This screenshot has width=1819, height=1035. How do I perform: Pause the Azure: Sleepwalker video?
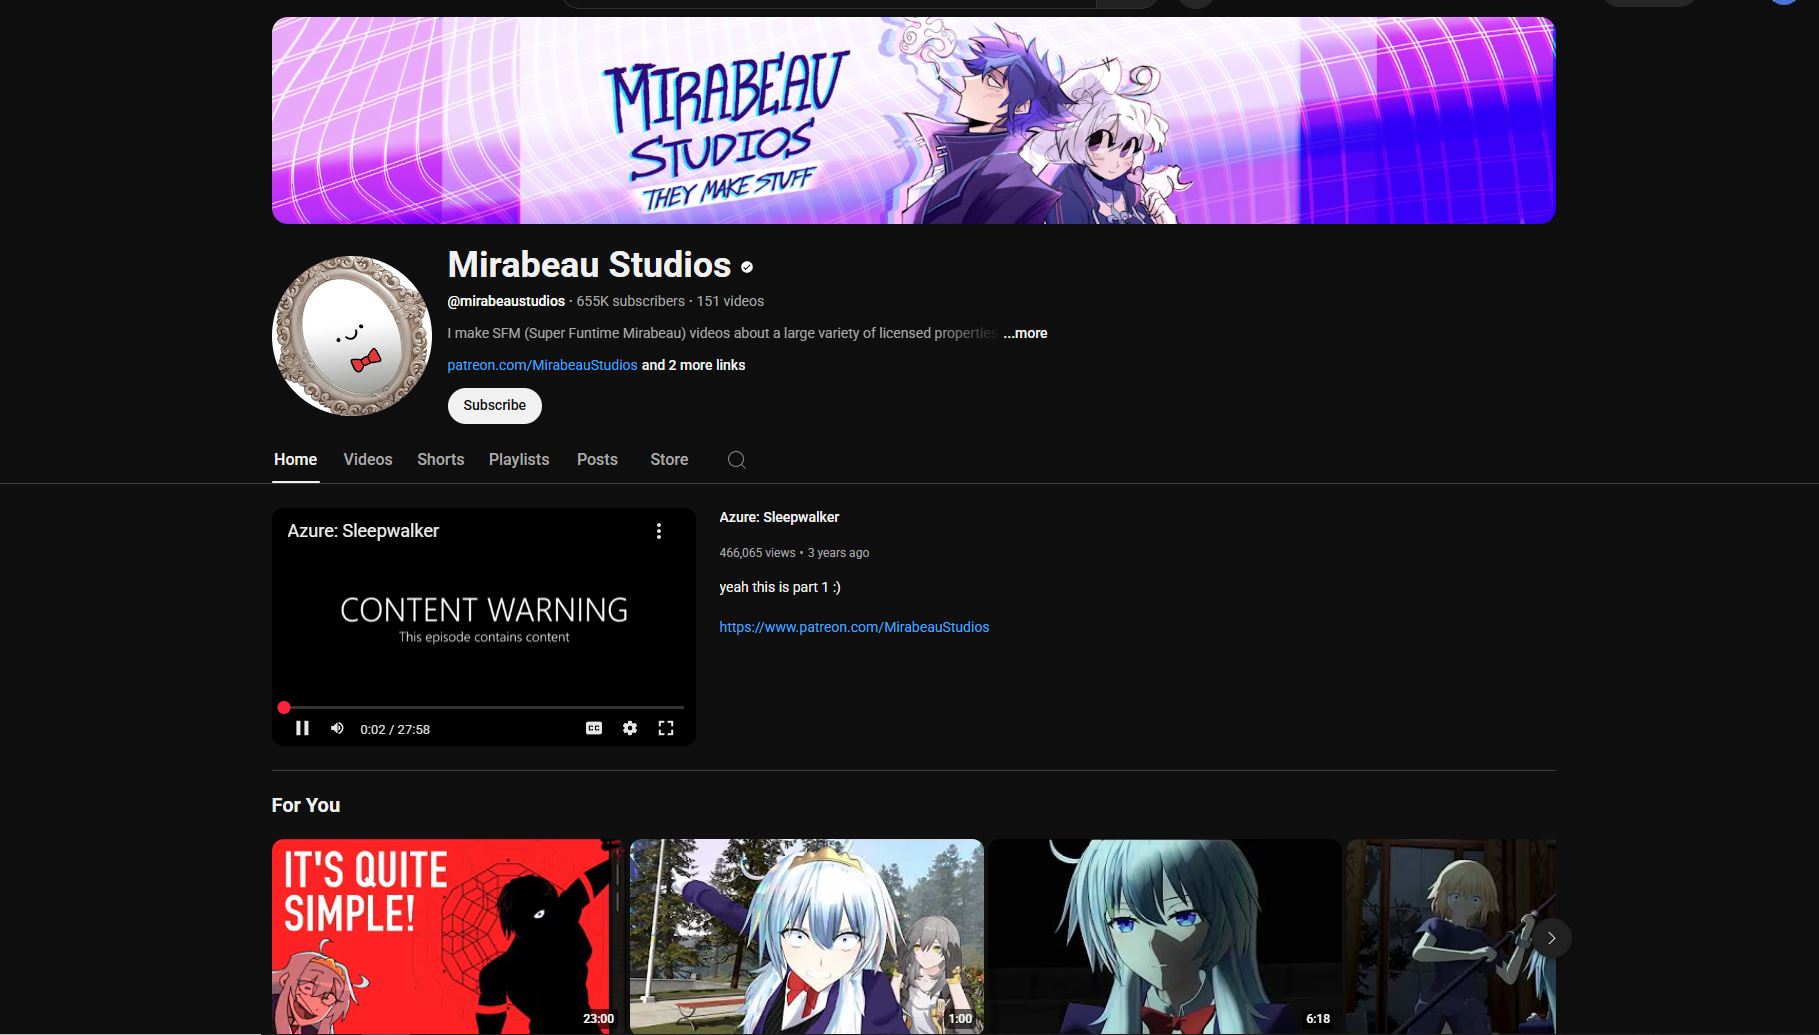(x=302, y=728)
